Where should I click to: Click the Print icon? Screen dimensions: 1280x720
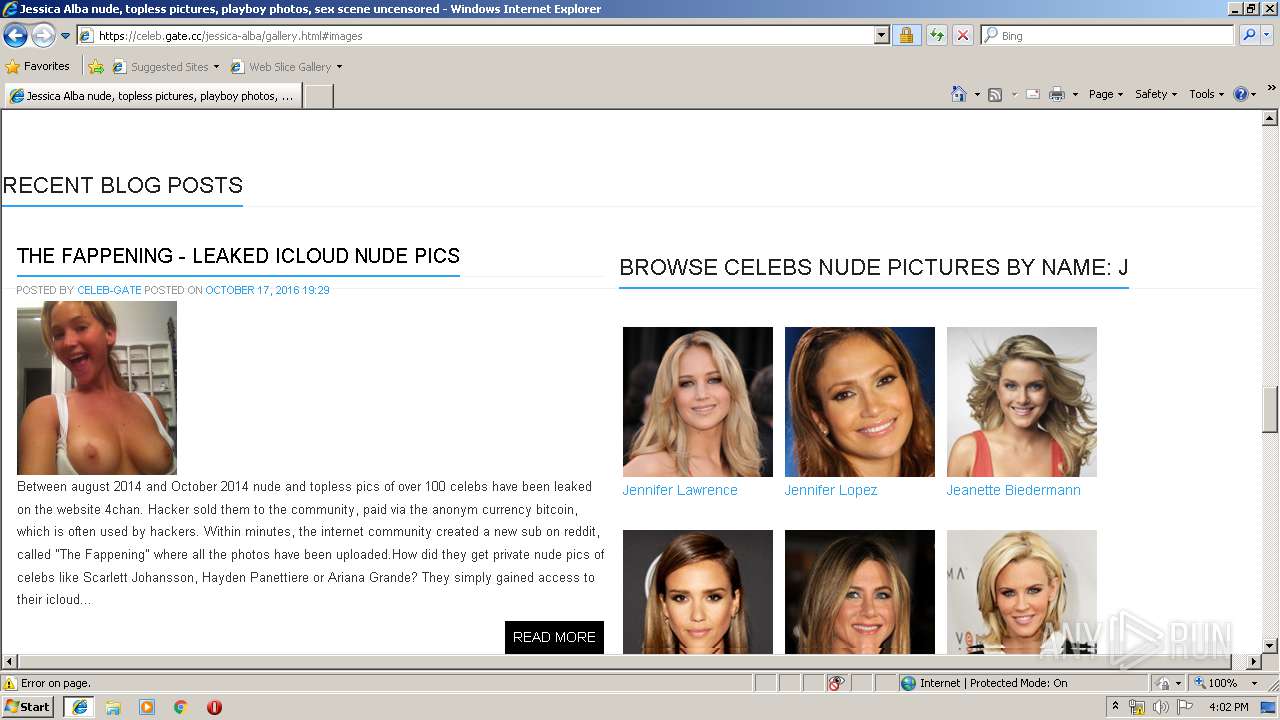tap(1057, 94)
